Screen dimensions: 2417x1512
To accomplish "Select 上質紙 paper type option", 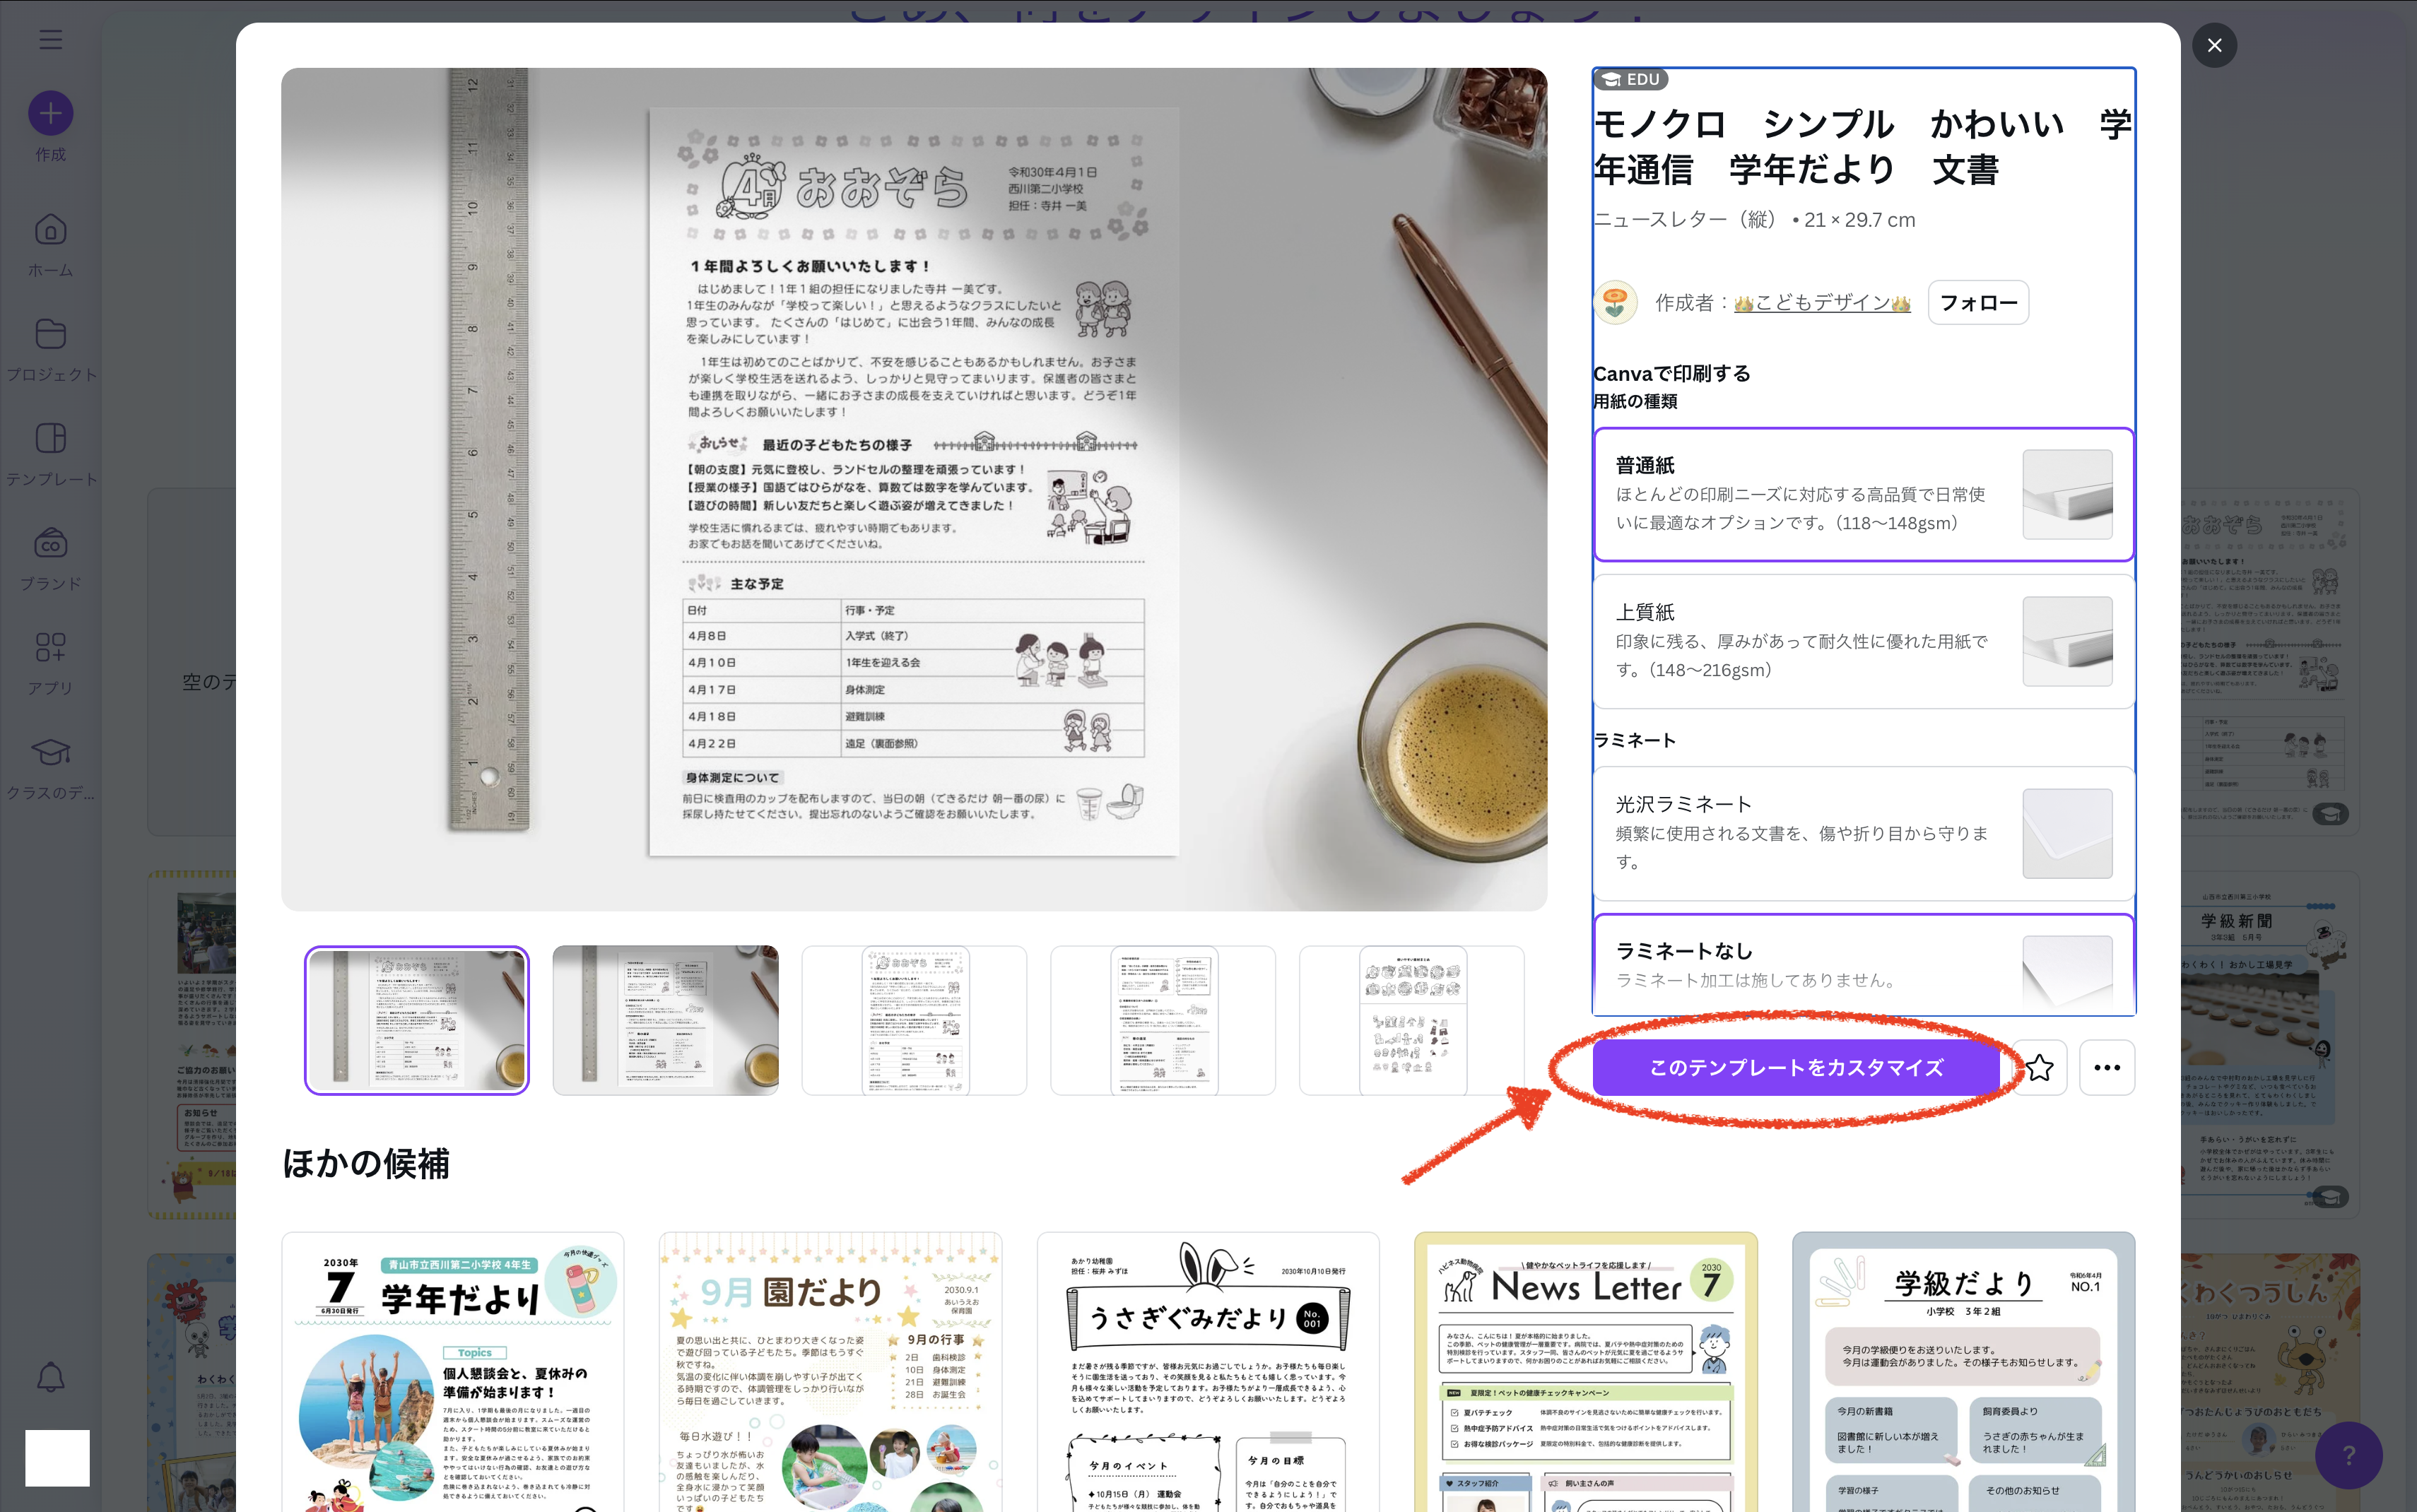I will (1864, 642).
